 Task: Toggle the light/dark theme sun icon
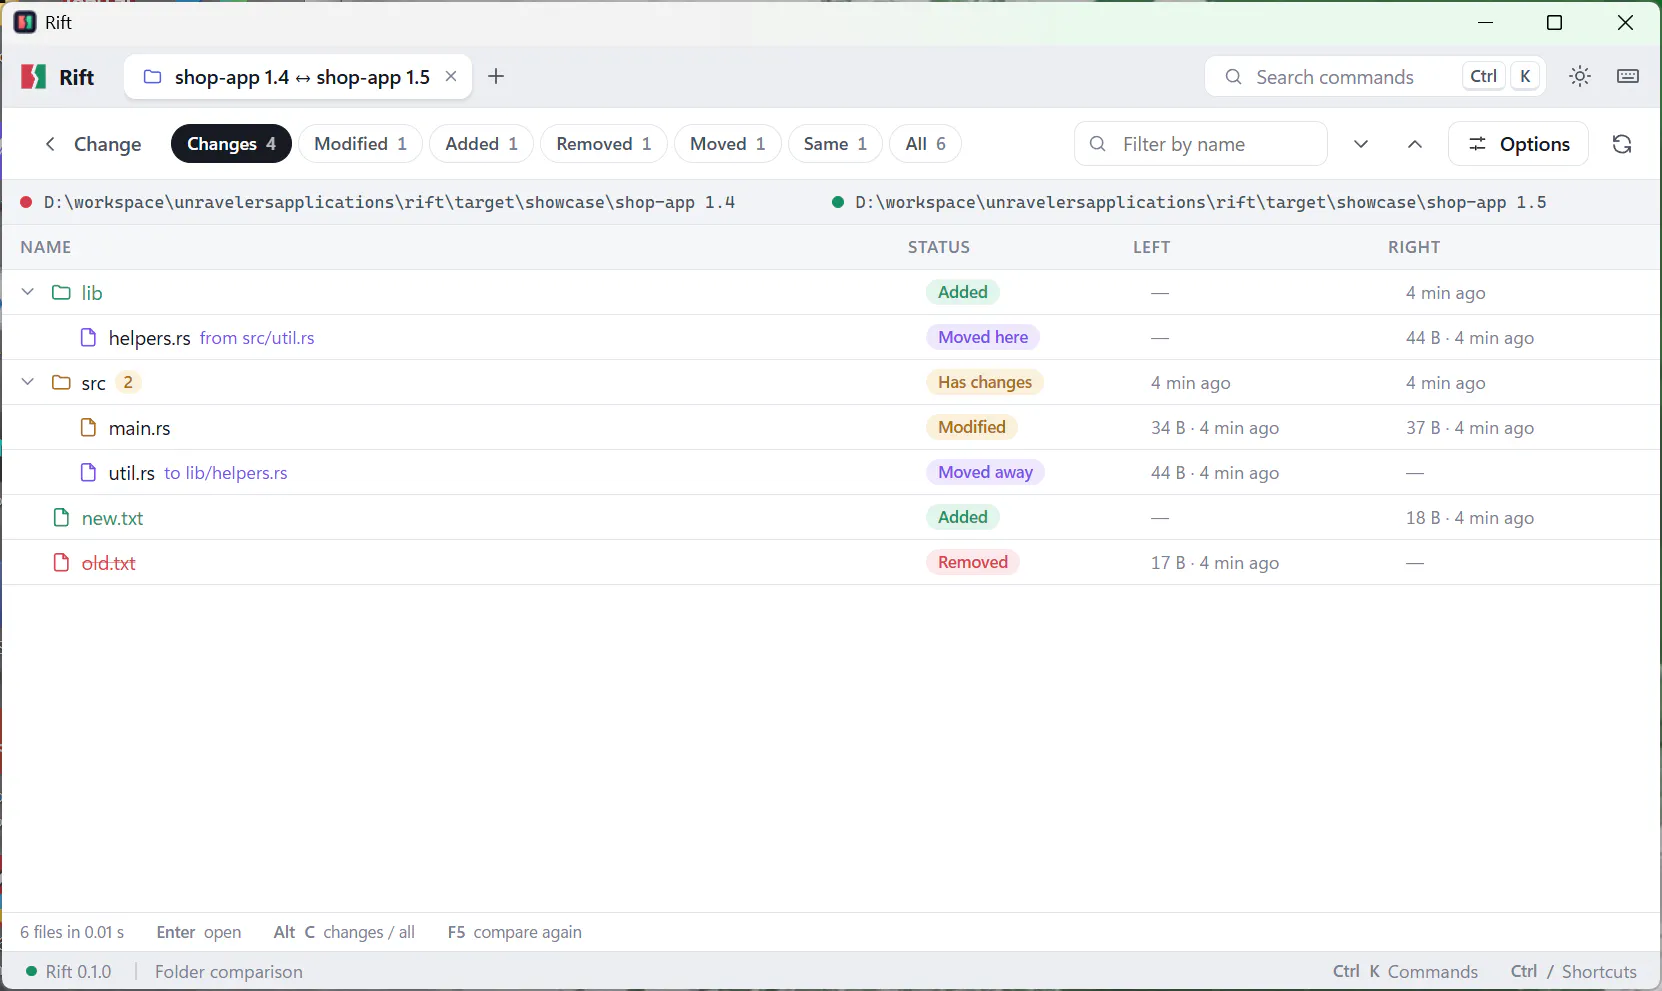pos(1580,77)
